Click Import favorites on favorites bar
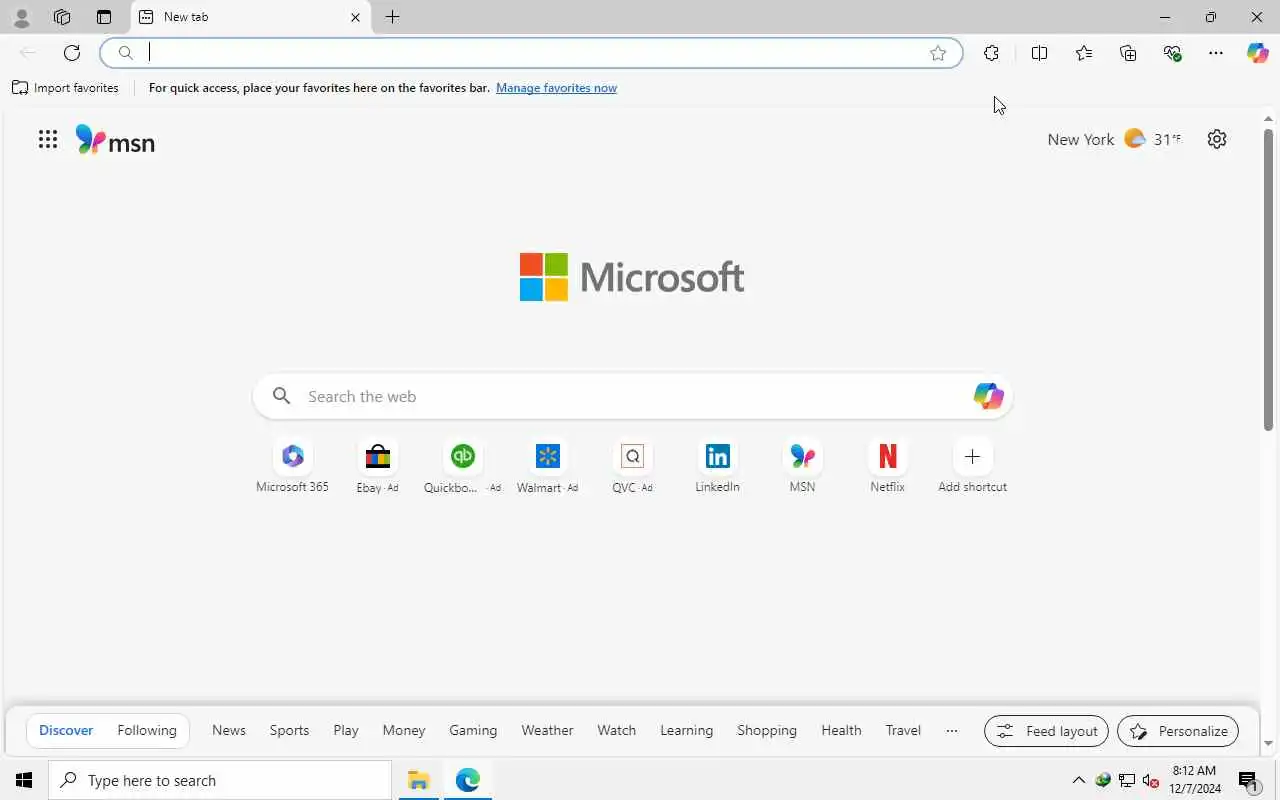1280x800 pixels. (x=65, y=88)
